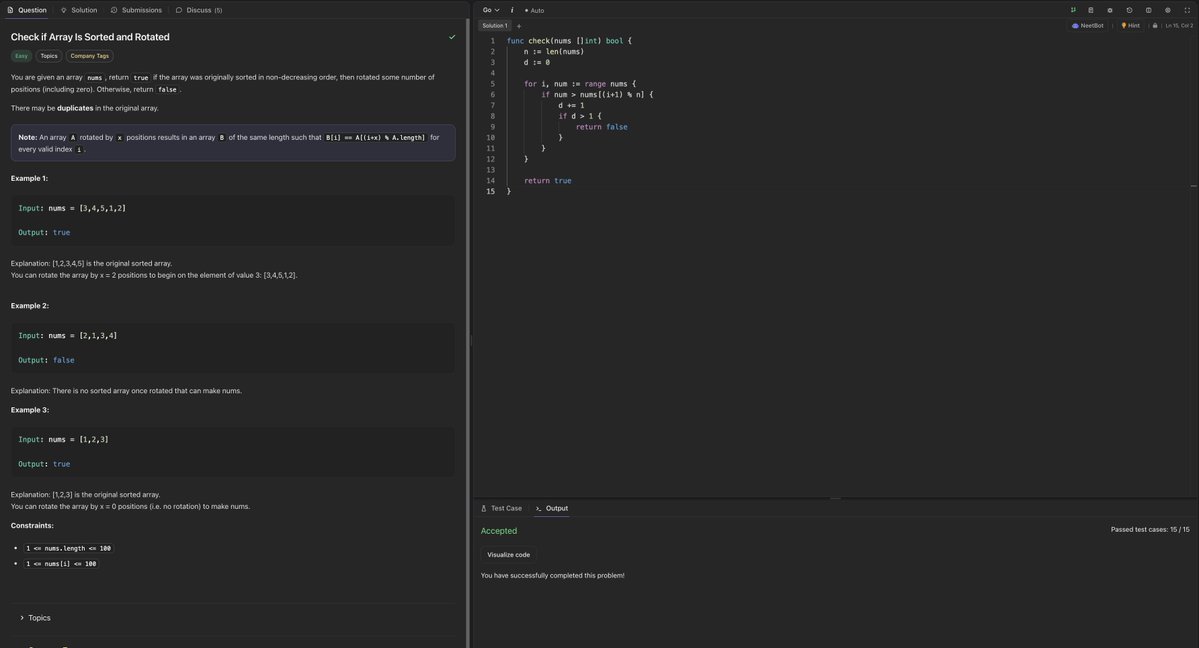Screen dimensions: 1199x648
Task: Show a Hint for the problem
Action: [x=1130, y=25]
